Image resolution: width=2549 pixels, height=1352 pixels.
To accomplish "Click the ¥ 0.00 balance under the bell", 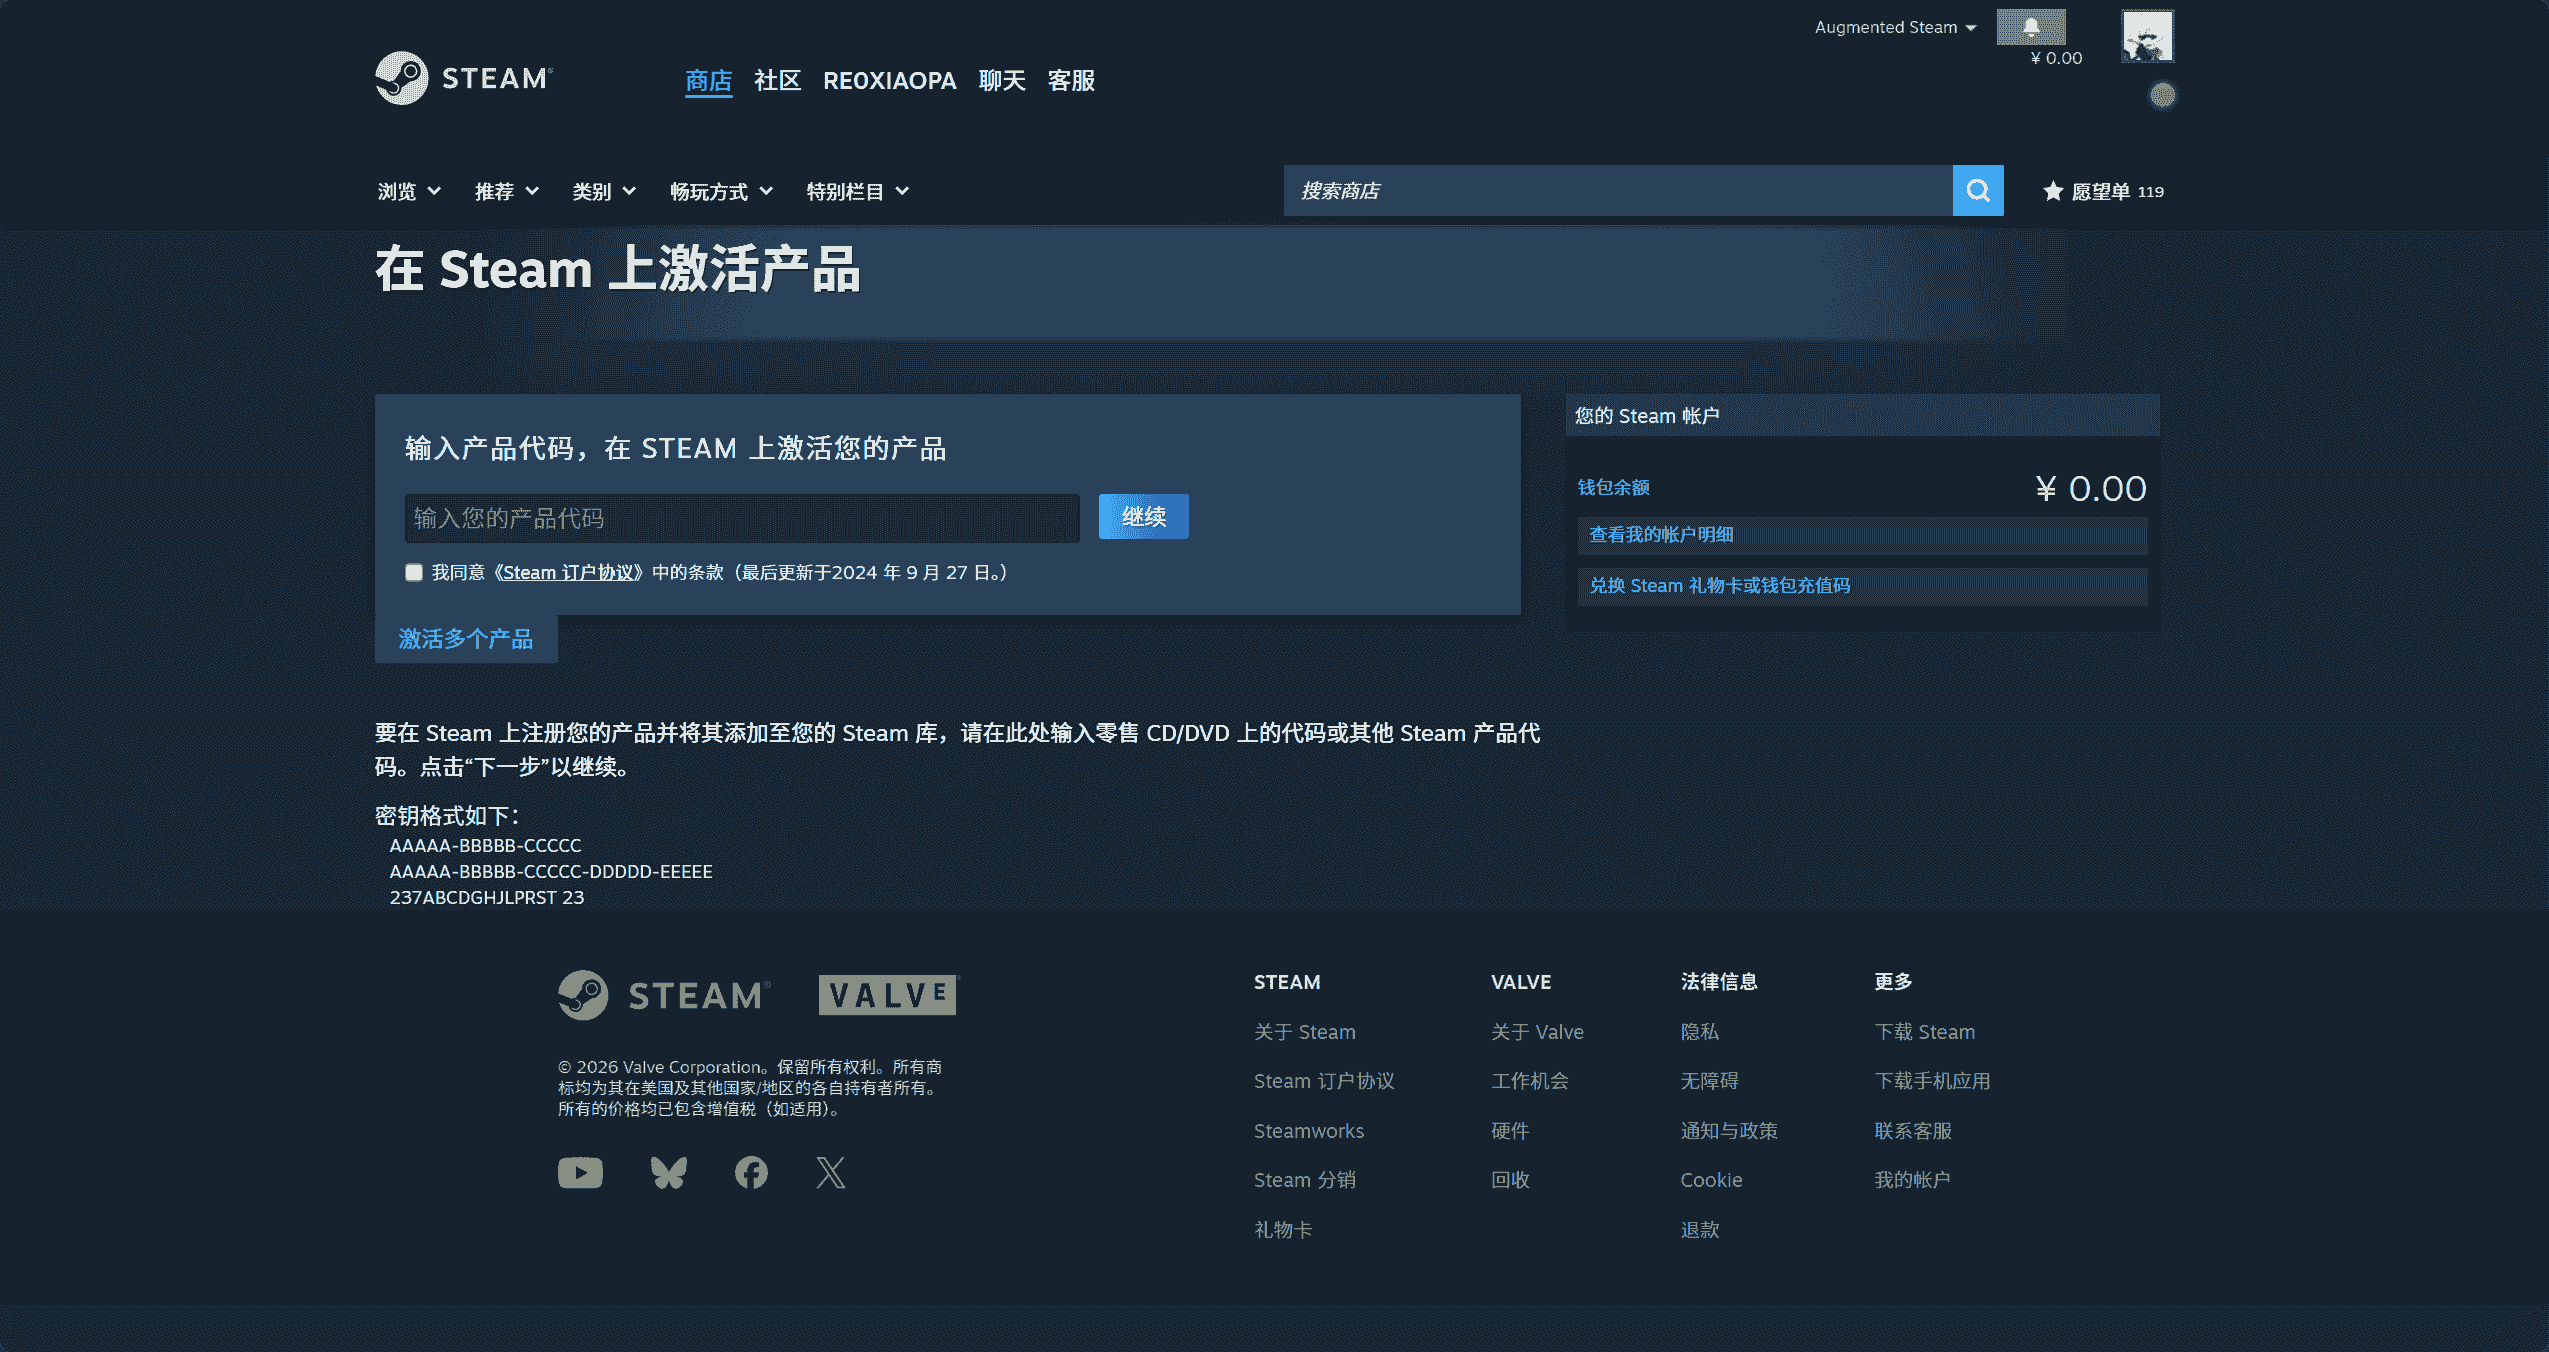I will [x=2056, y=58].
